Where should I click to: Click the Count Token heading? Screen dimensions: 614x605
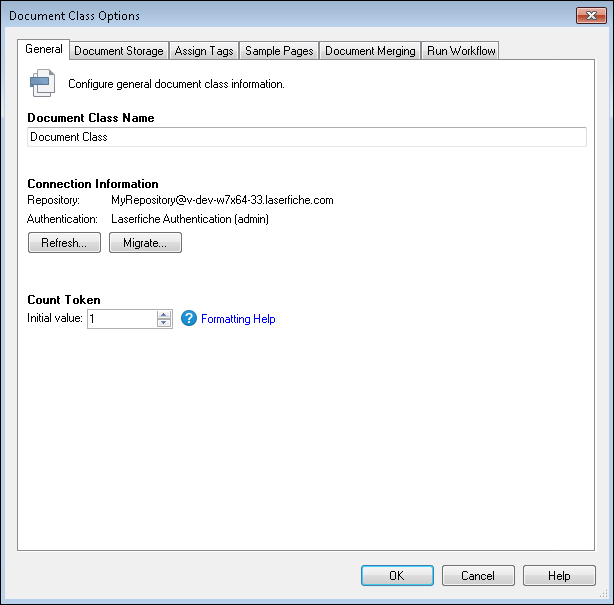[x=64, y=300]
